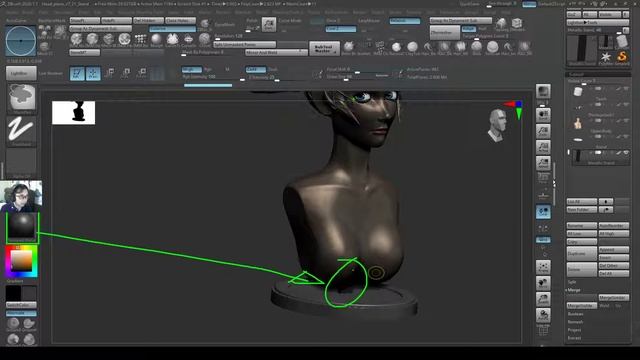This screenshot has width=640, height=360.
Task: Click the Rotate view icon in right shelf
Action: click(x=543, y=315)
